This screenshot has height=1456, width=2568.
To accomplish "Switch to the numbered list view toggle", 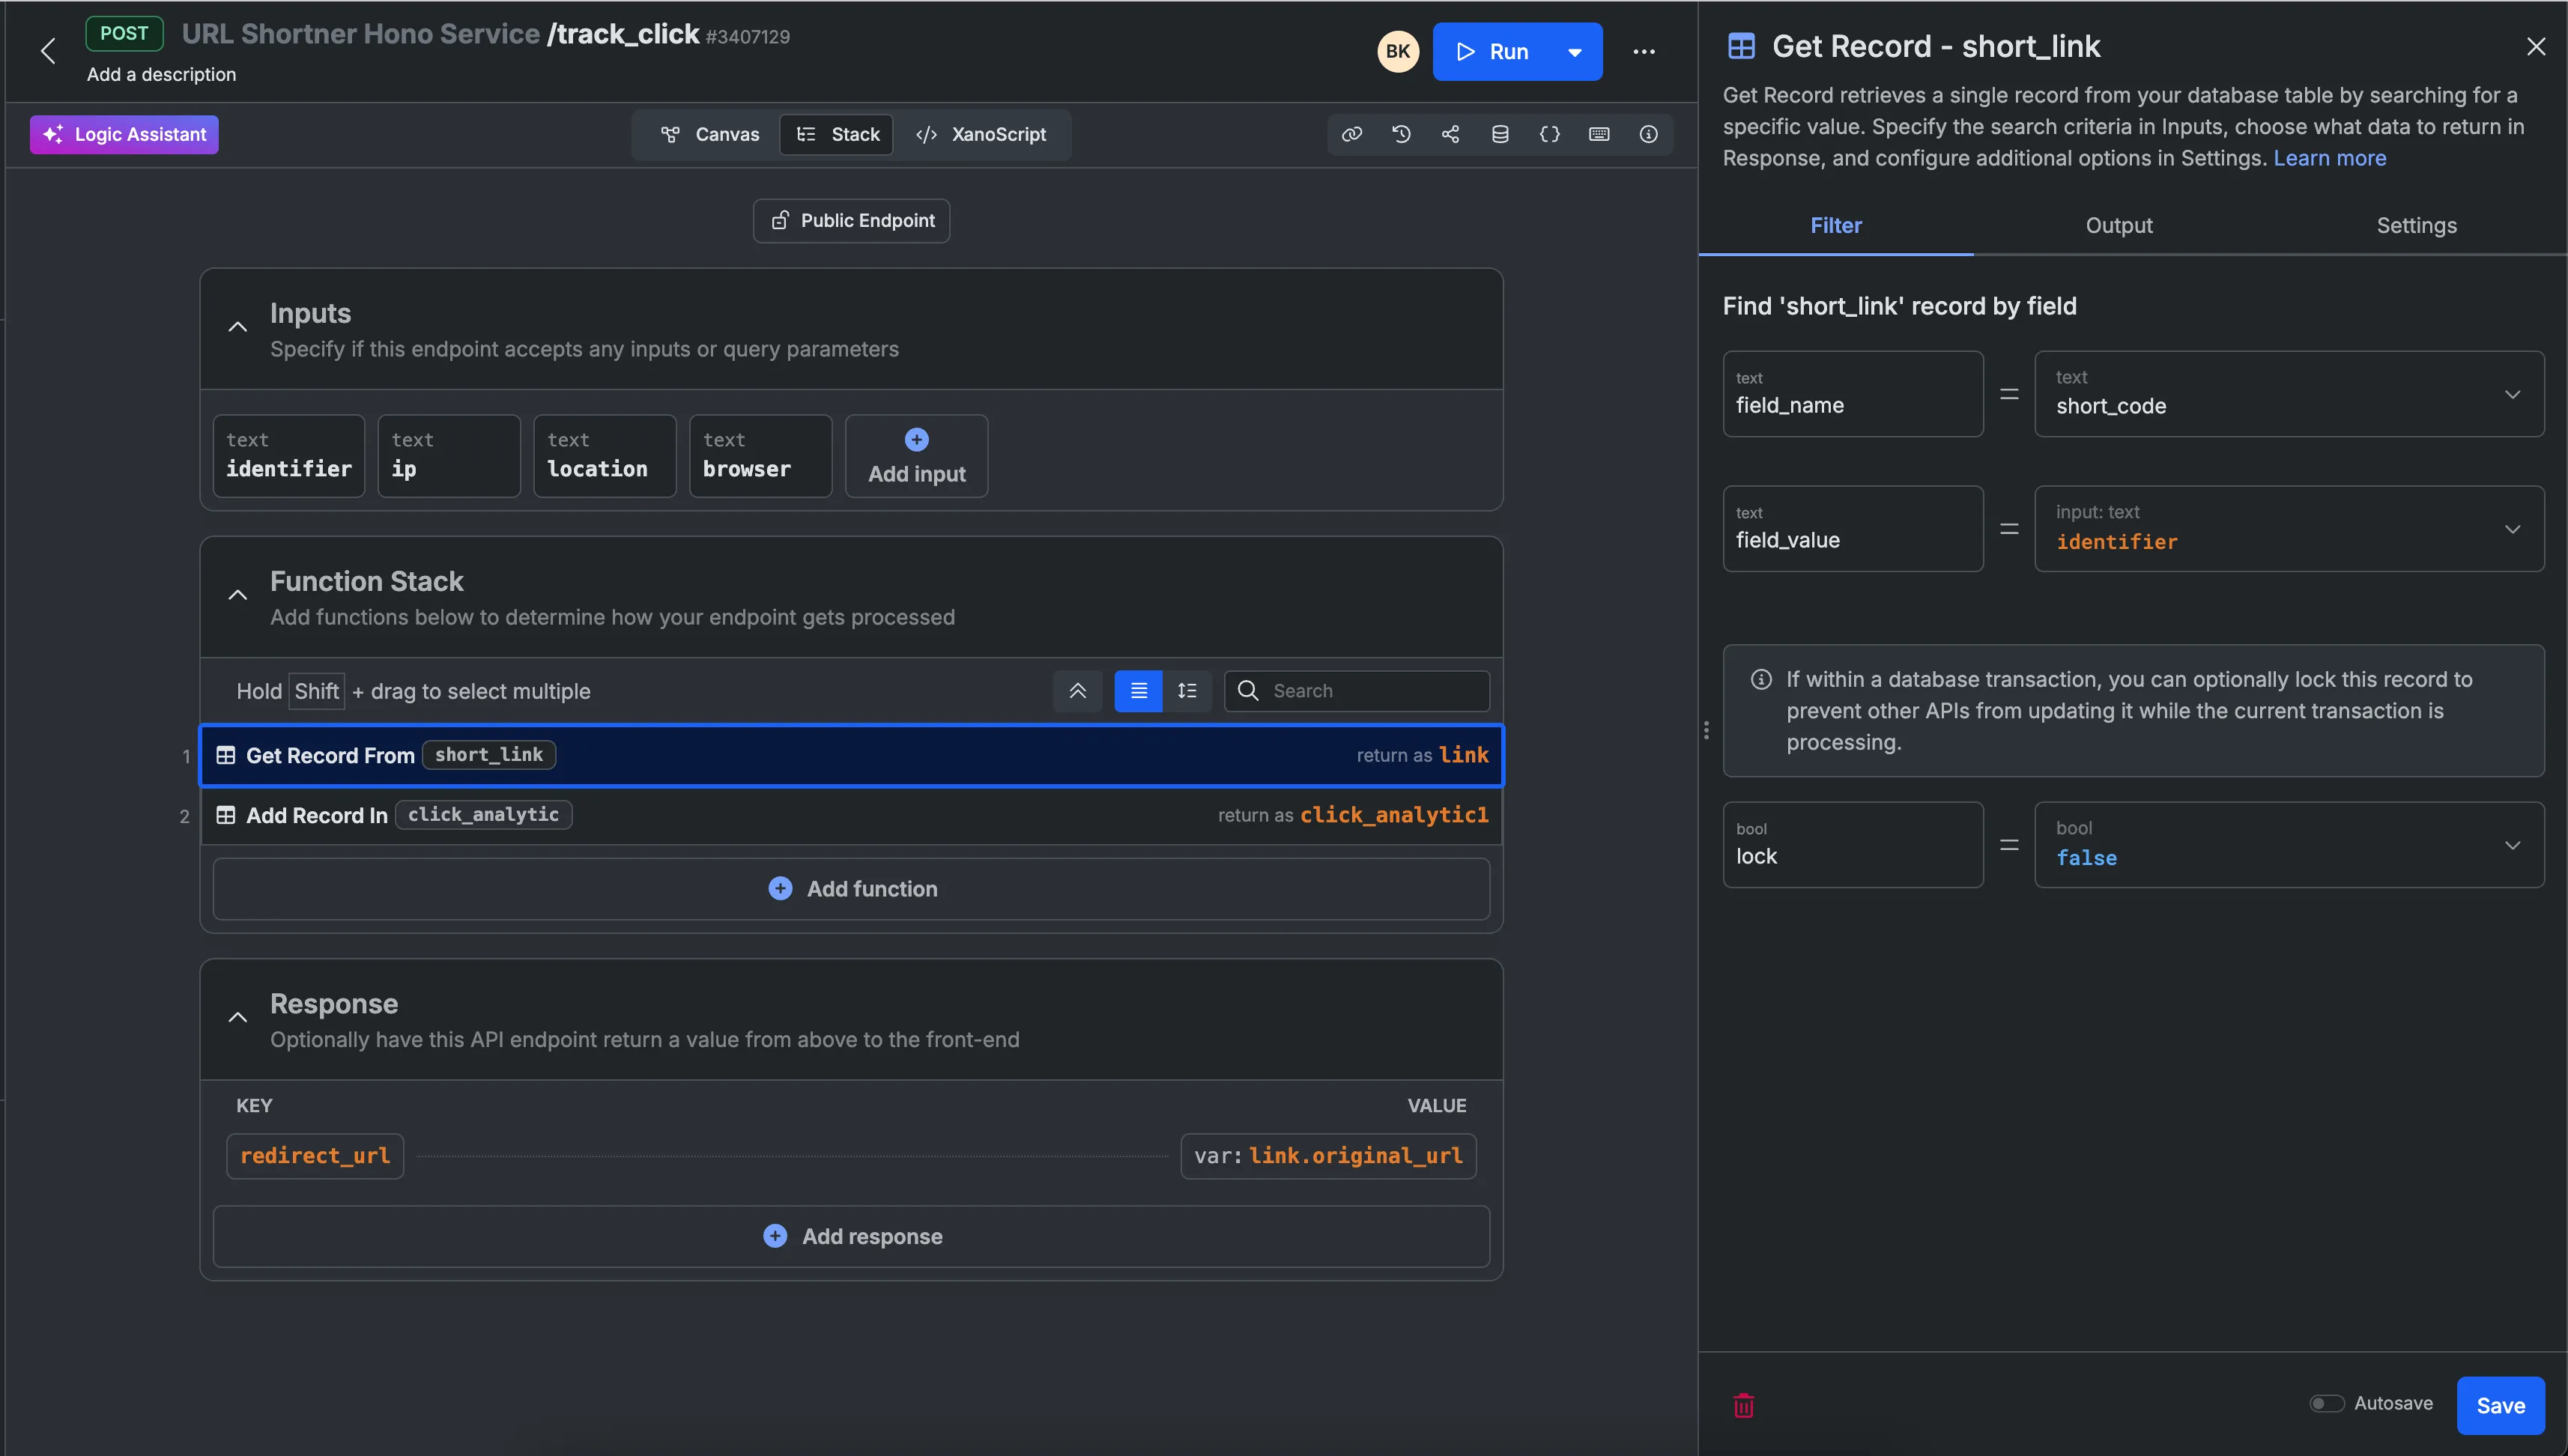I will pyautogui.click(x=1187, y=691).
